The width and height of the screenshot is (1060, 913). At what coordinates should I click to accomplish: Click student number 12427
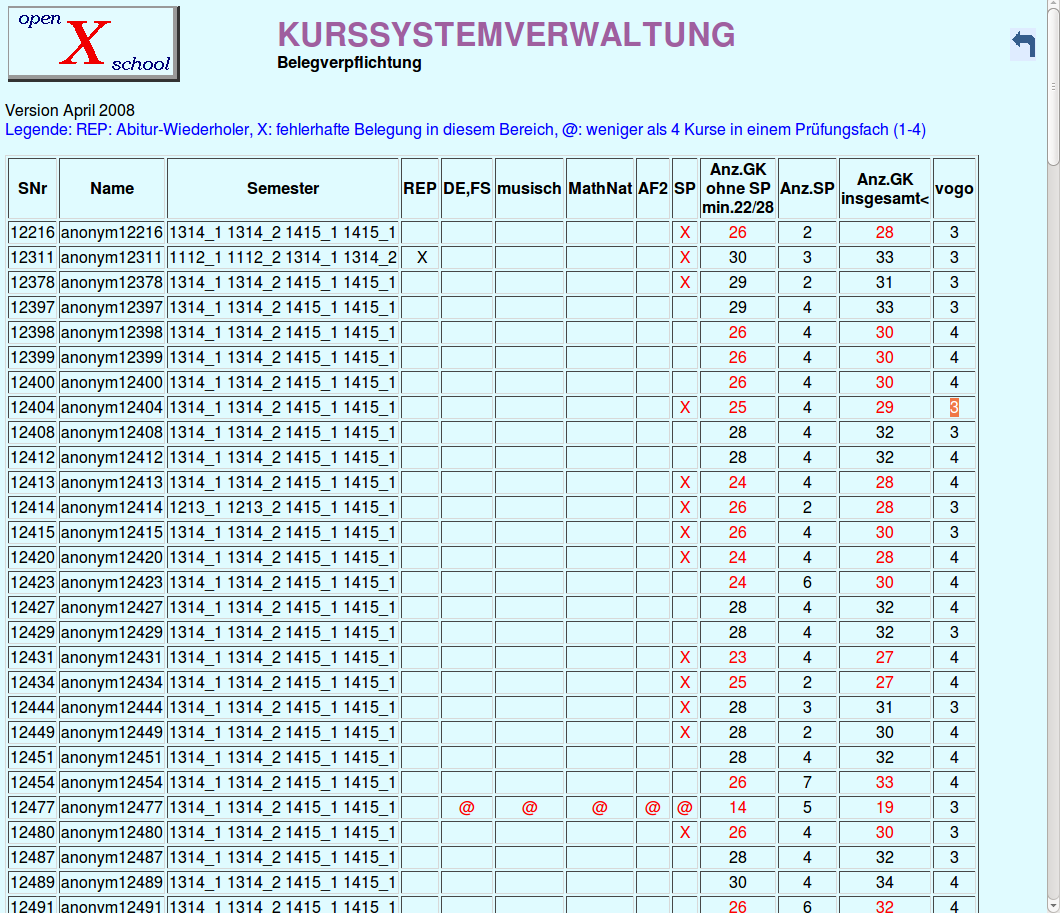(x=32, y=608)
